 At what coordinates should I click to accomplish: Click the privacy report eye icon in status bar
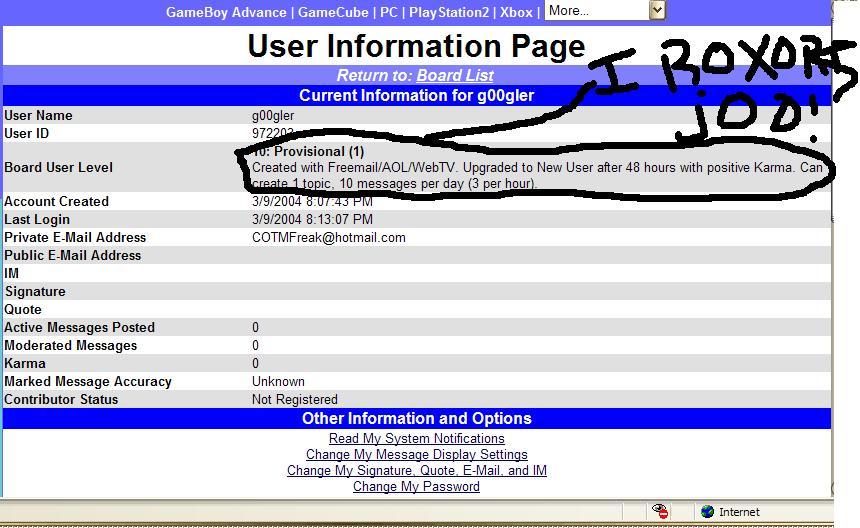point(660,511)
